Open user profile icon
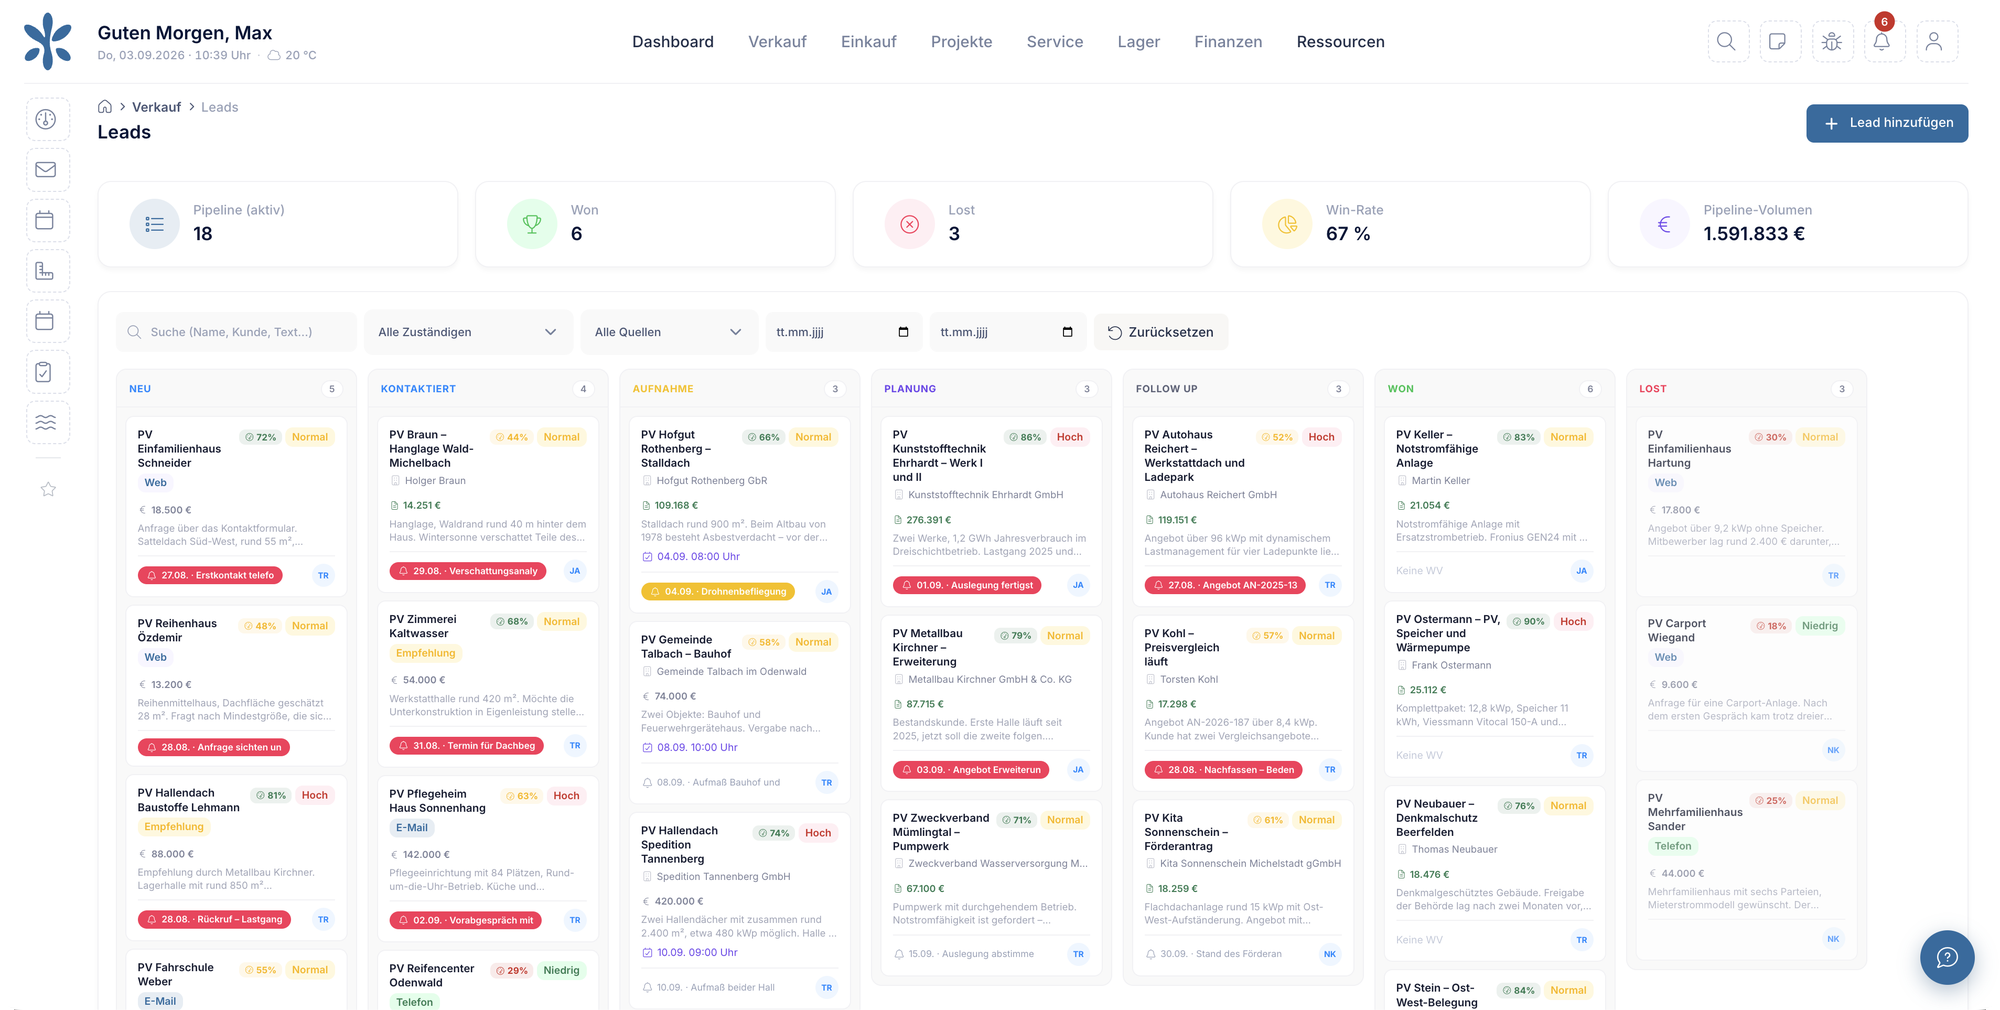The height and width of the screenshot is (1010, 2000). (x=1935, y=42)
